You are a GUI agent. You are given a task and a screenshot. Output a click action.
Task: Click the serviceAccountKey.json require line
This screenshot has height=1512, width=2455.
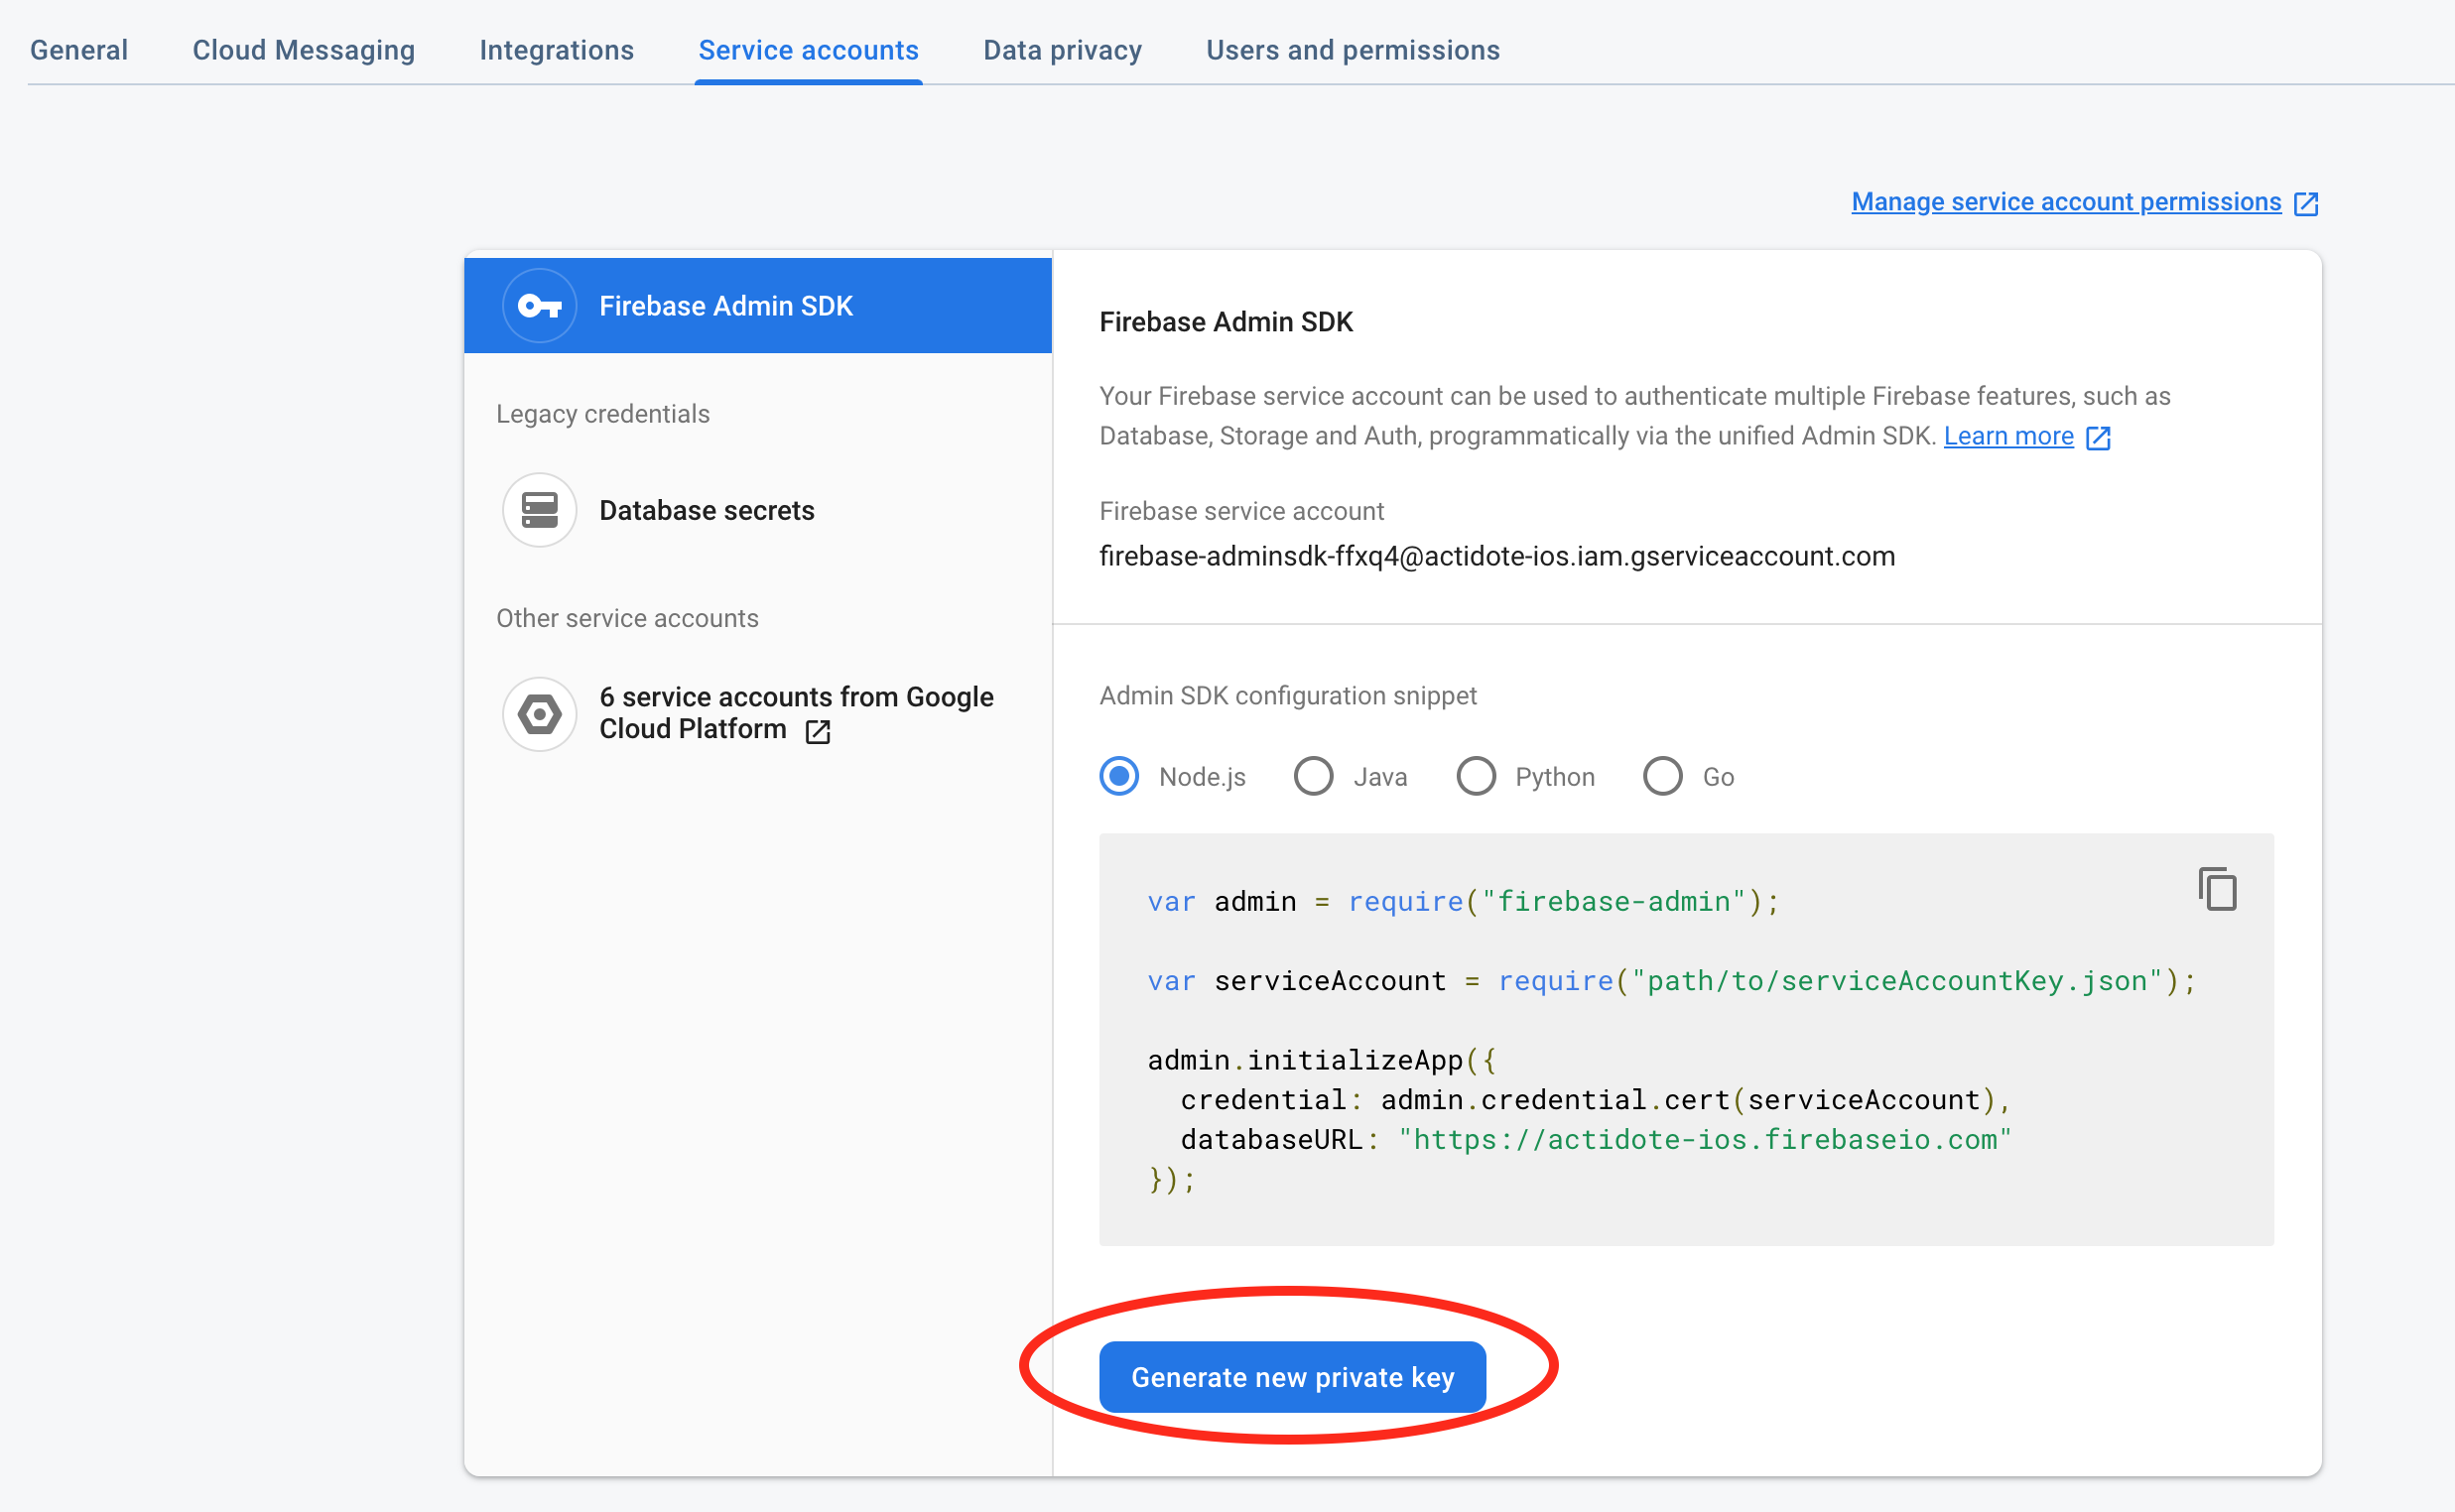1671,981
